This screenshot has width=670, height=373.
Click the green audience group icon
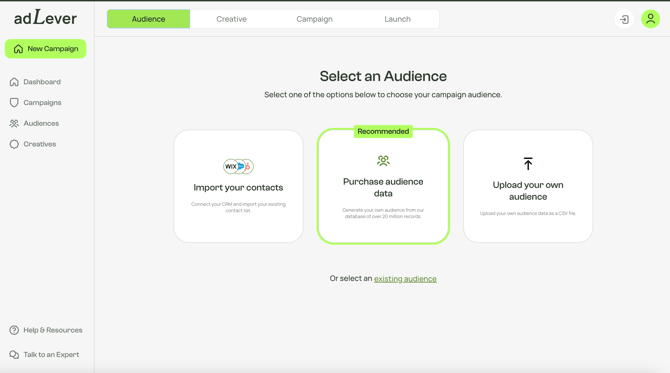pyautogui.click(x=383, y=161)
